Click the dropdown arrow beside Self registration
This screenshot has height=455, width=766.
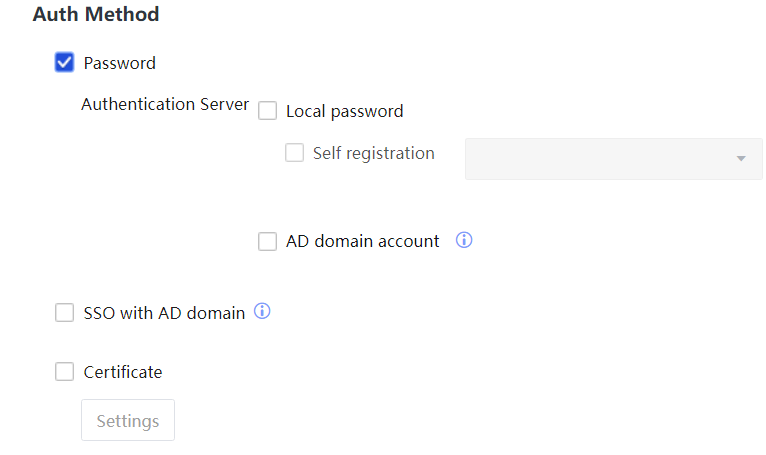(741, 159)
